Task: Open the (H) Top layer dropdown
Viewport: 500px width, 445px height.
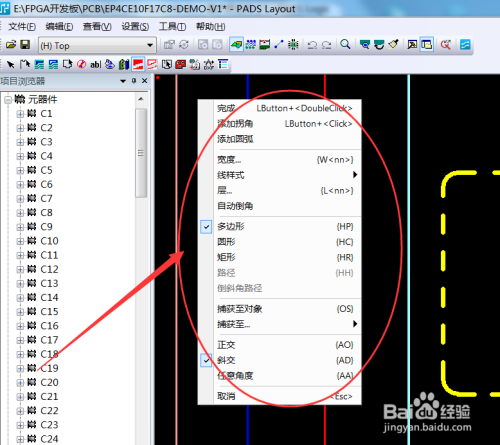Action: (150, 45)
